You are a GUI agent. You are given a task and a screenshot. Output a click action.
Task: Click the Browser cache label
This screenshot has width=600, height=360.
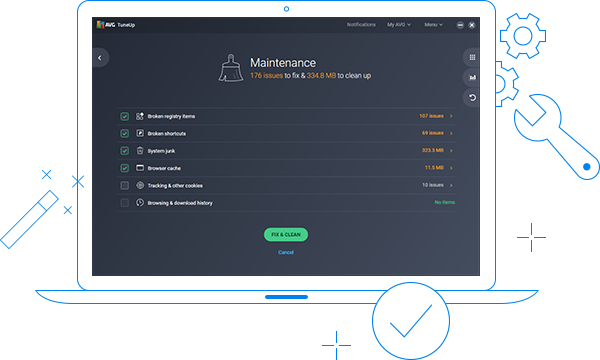point(164,168)
